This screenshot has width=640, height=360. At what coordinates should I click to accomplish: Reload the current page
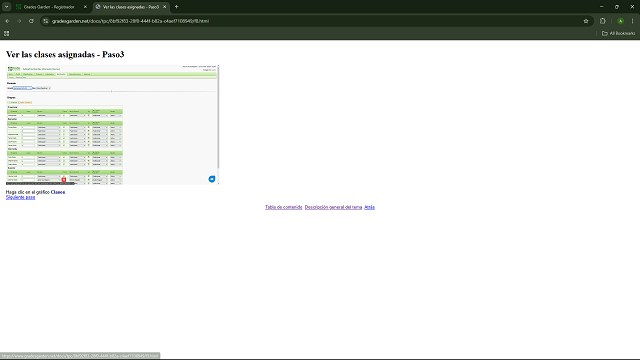[31, 21]
